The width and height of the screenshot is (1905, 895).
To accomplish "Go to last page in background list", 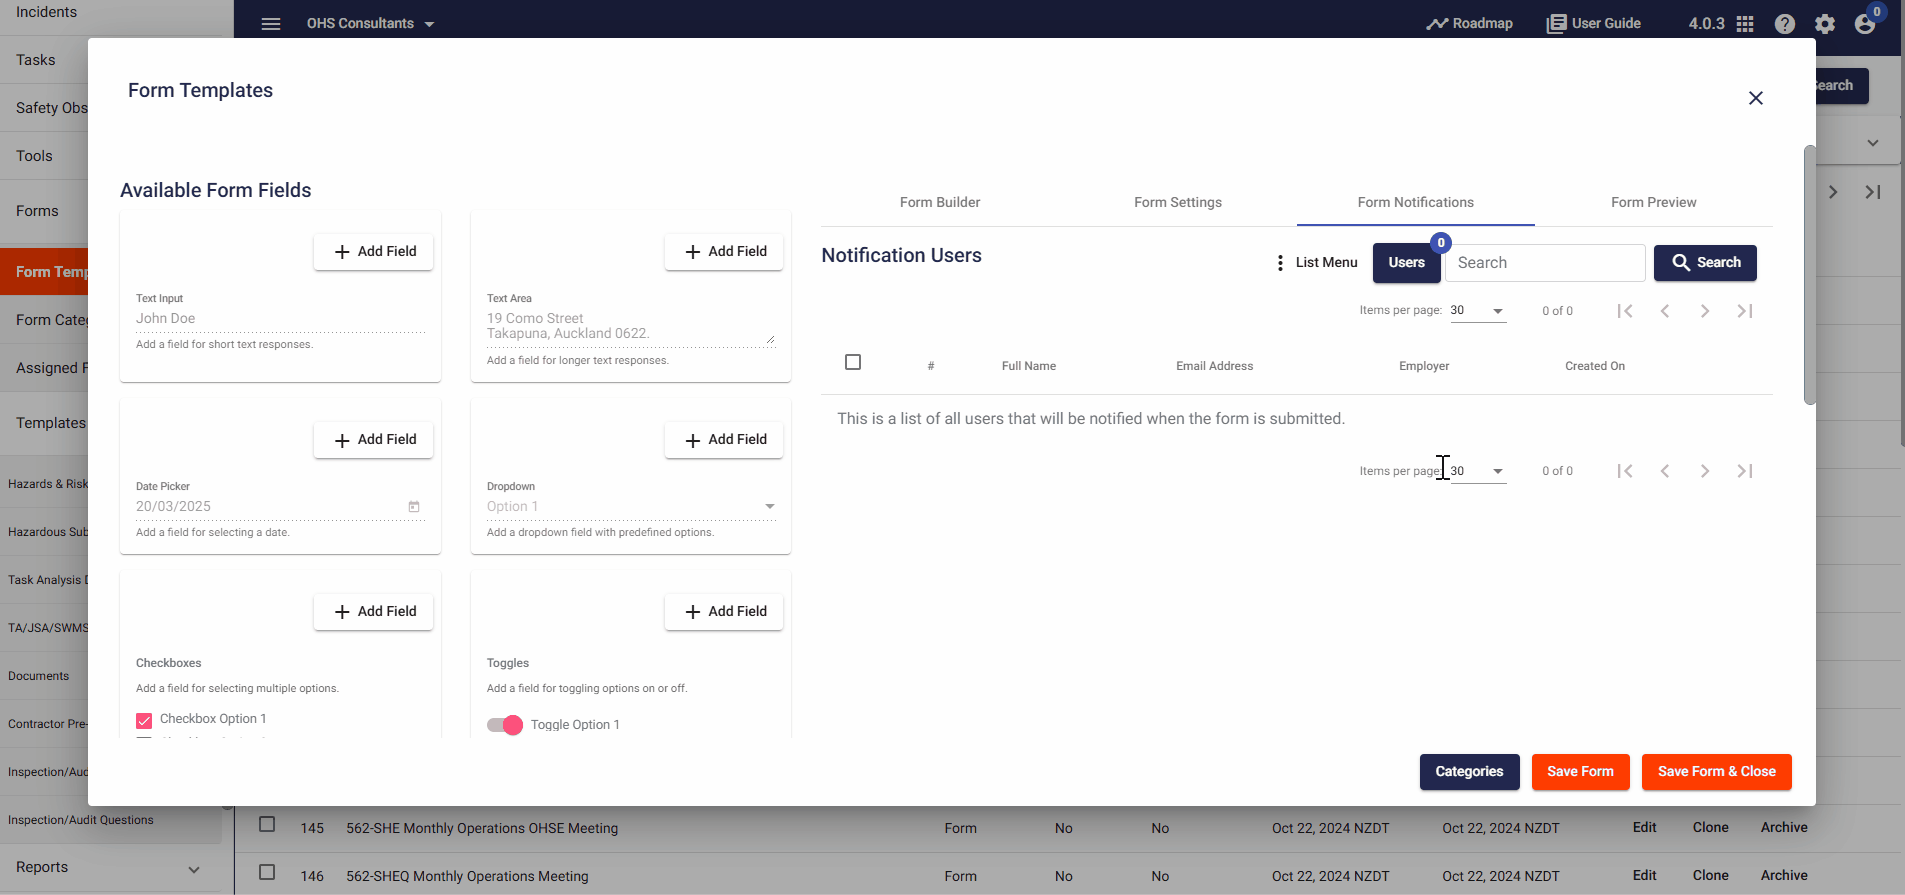I will coord(1873,192).
